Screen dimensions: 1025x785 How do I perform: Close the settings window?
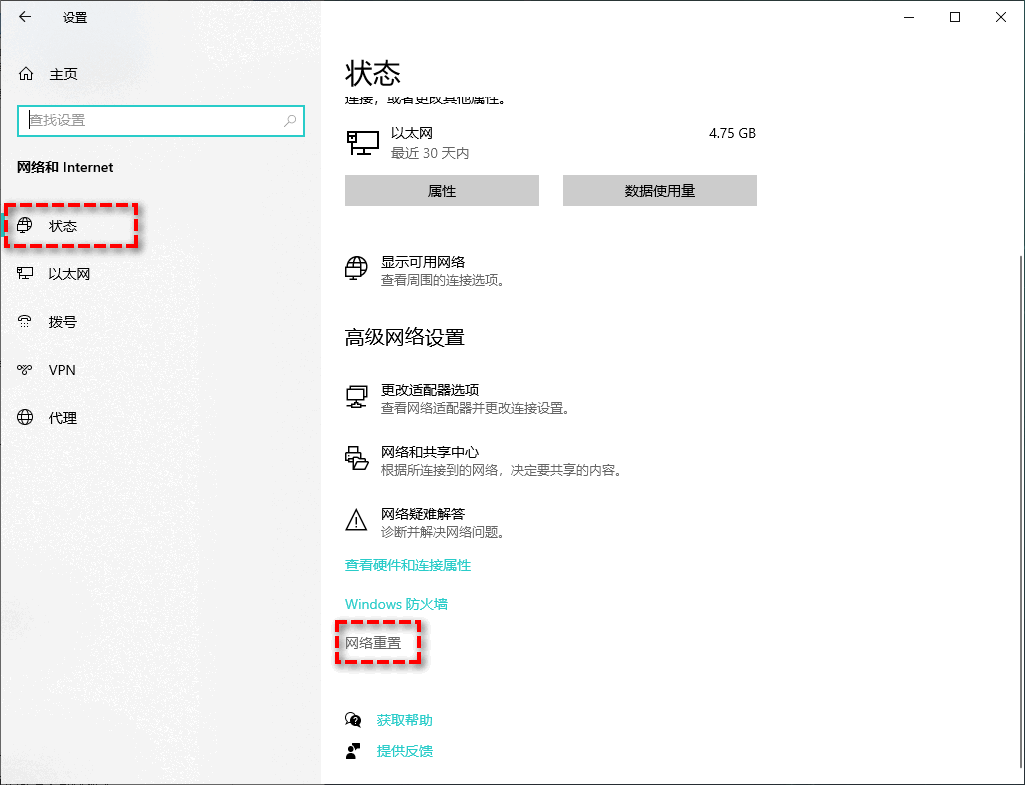coord(1001,17)
